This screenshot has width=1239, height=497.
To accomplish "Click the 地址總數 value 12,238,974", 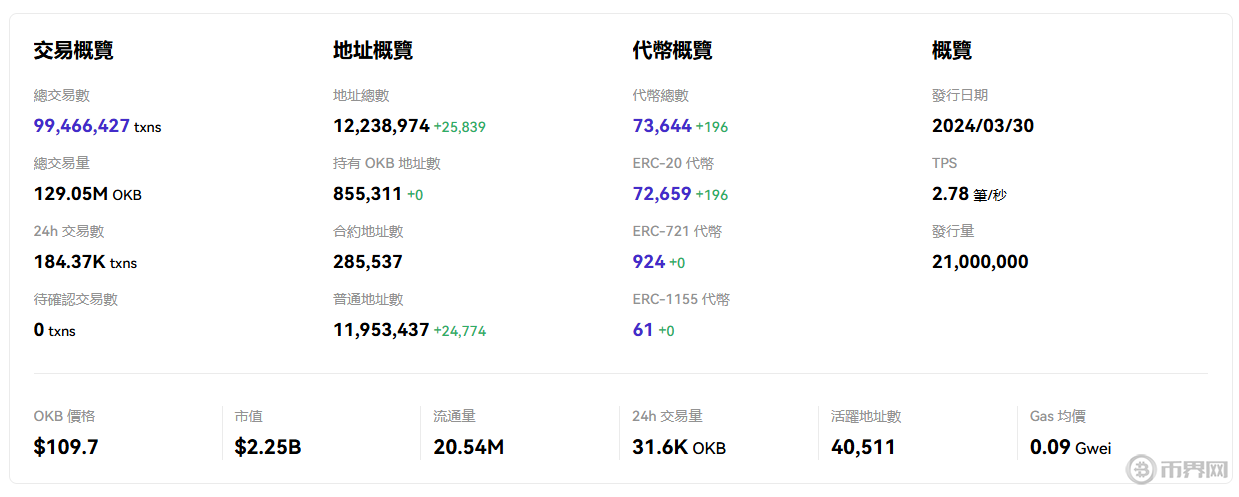I will [381, 126].
